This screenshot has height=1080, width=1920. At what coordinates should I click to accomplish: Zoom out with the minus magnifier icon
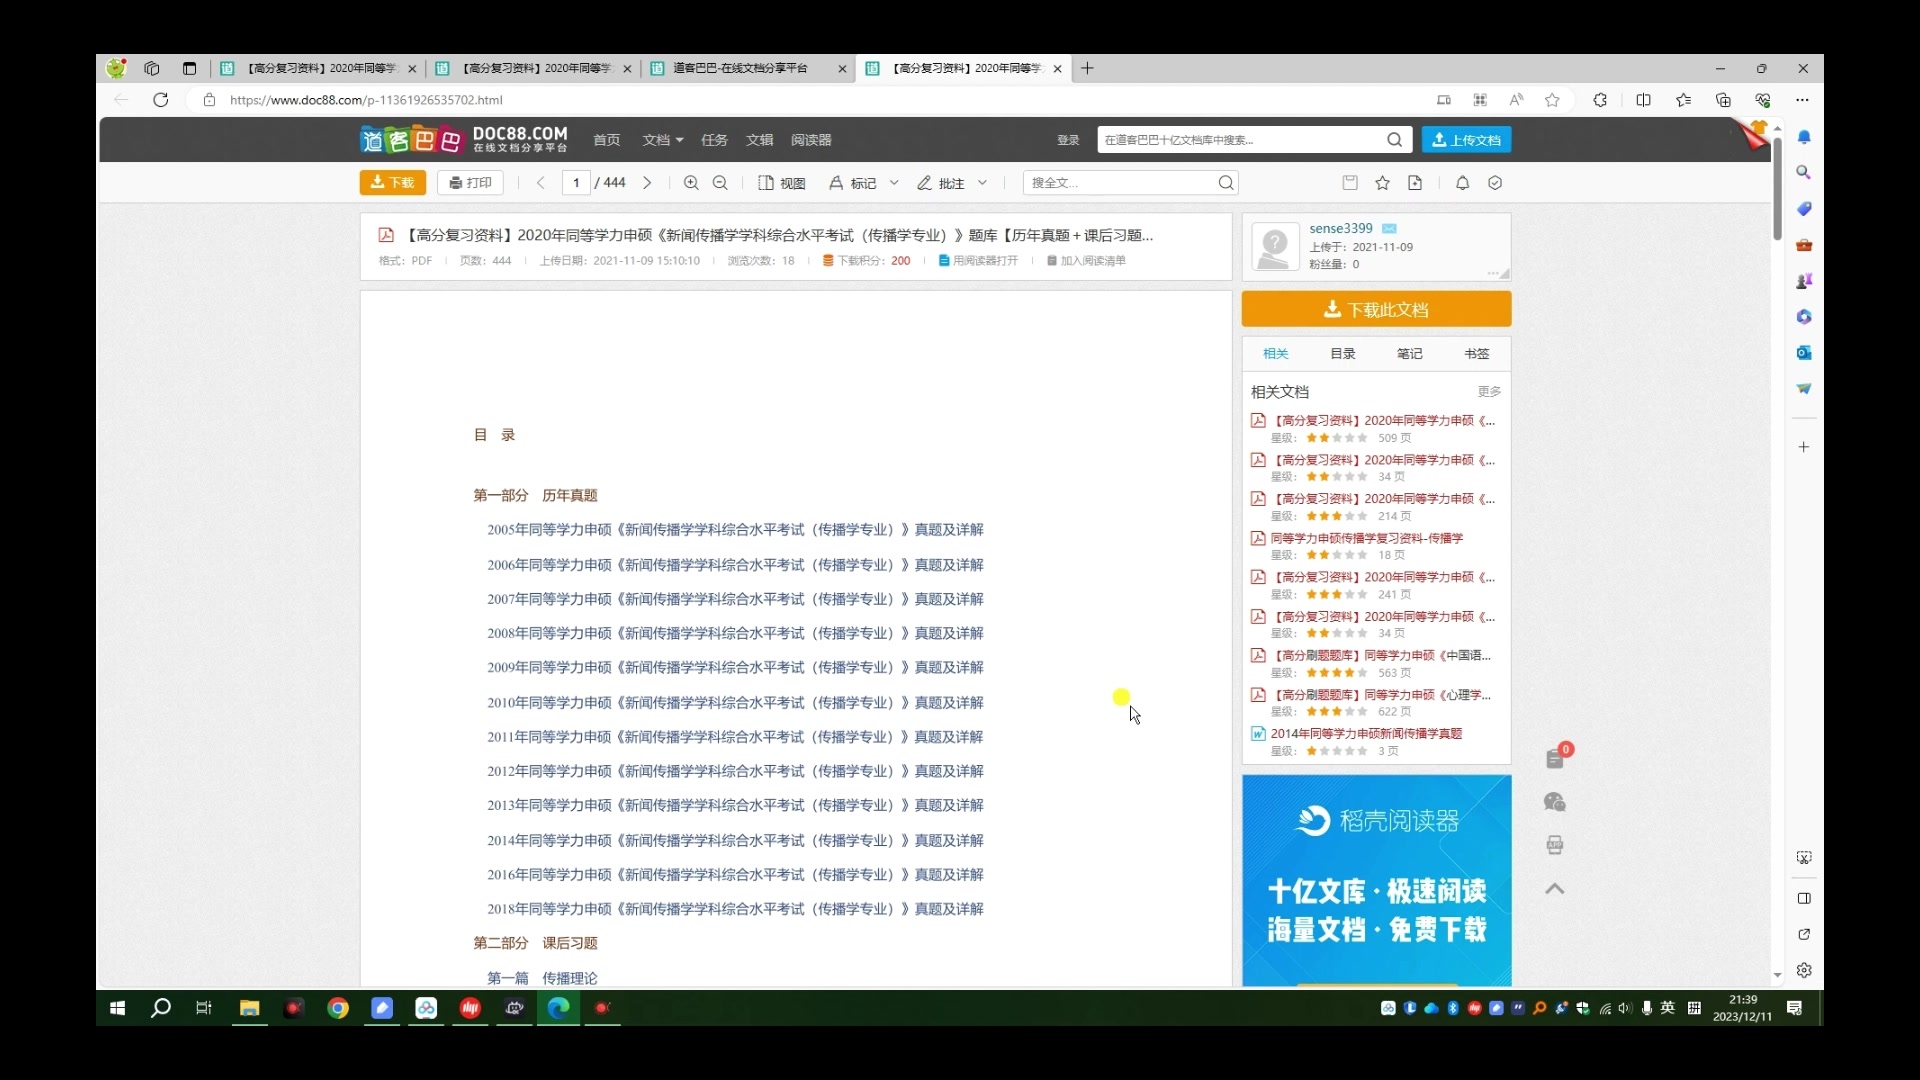click(x=720, y=183)
